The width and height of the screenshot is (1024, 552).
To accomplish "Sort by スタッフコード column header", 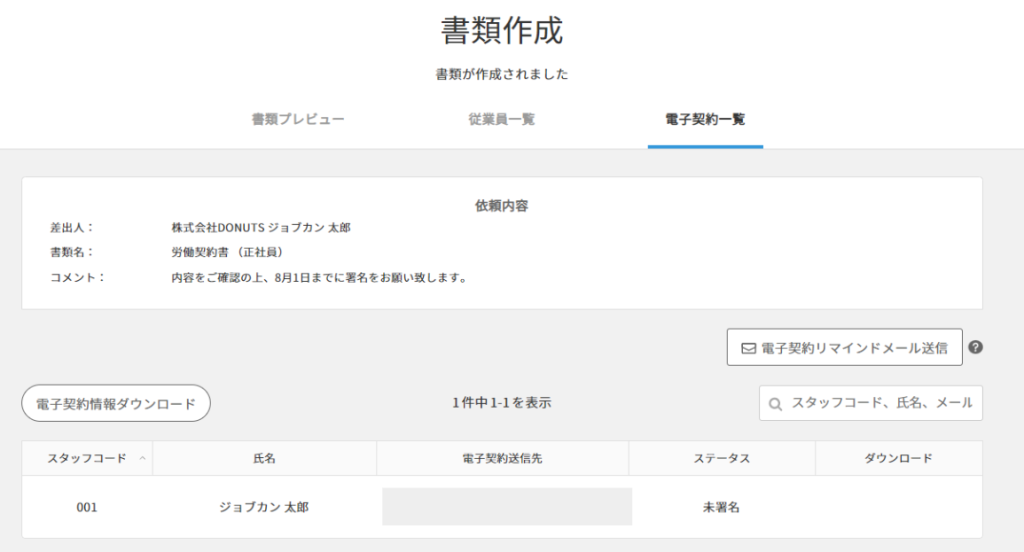I will point(87,459).
